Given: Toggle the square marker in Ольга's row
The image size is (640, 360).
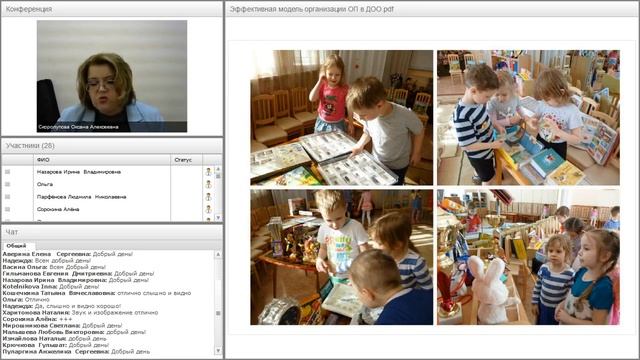Looking at the screenshot, I should point(7,184).
